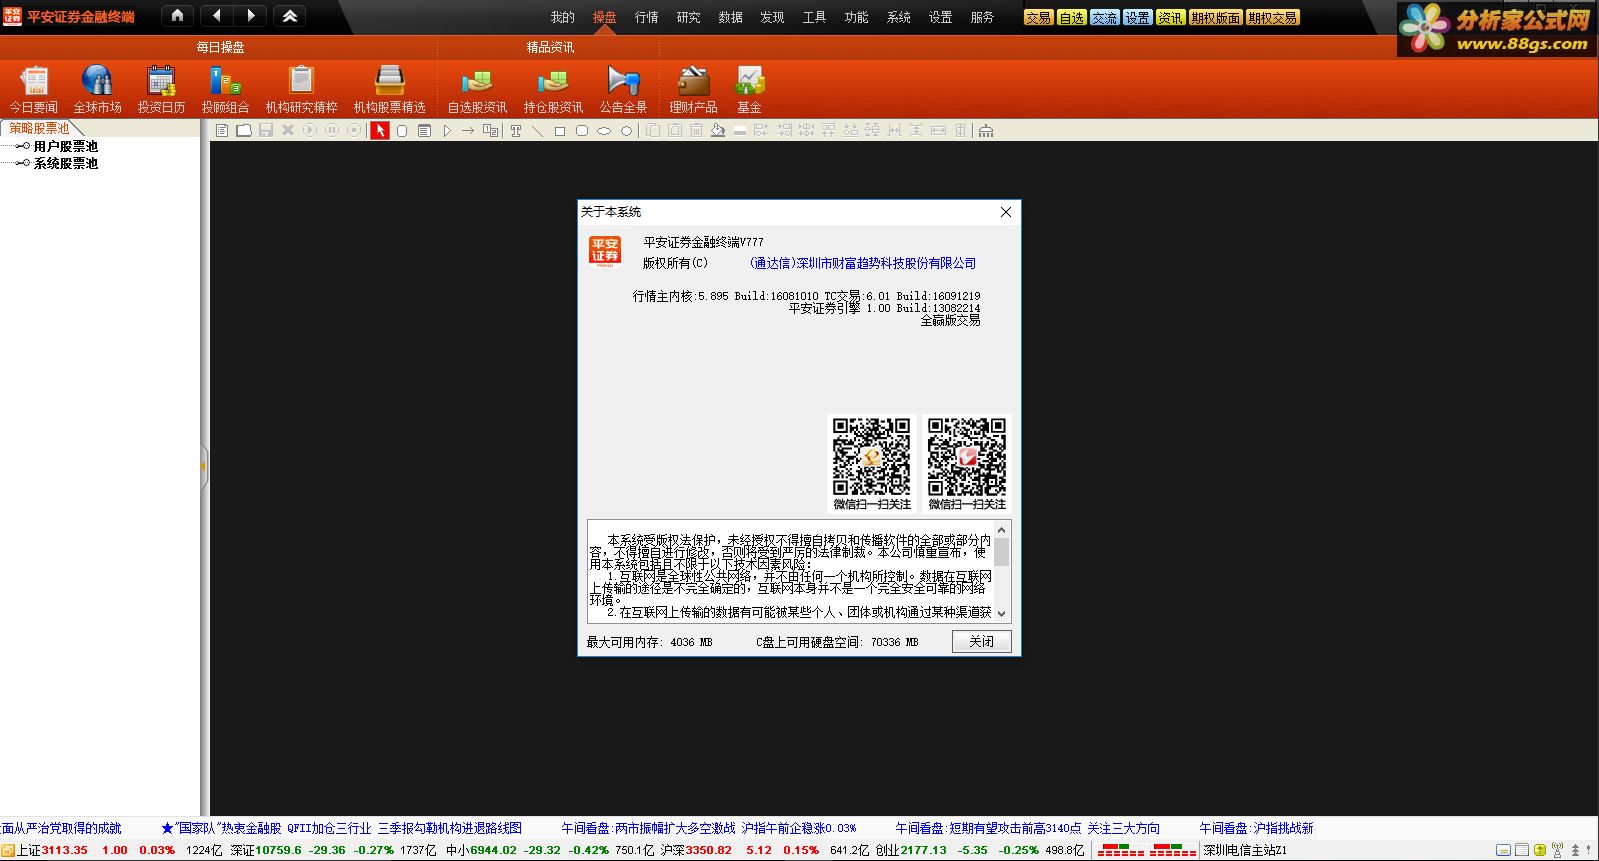
Task: Expand 系统股票池 tree node
Action: (23, 163)
